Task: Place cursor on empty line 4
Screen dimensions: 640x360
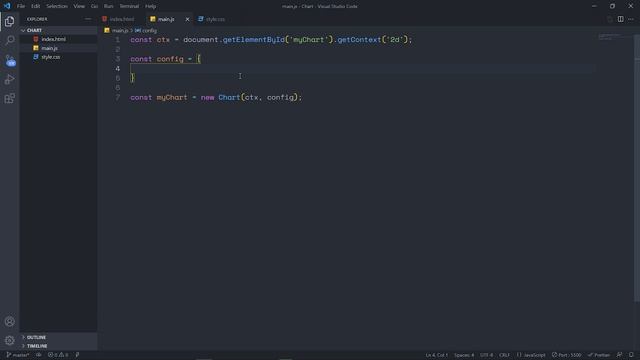Action: click(x=362, y=69)
